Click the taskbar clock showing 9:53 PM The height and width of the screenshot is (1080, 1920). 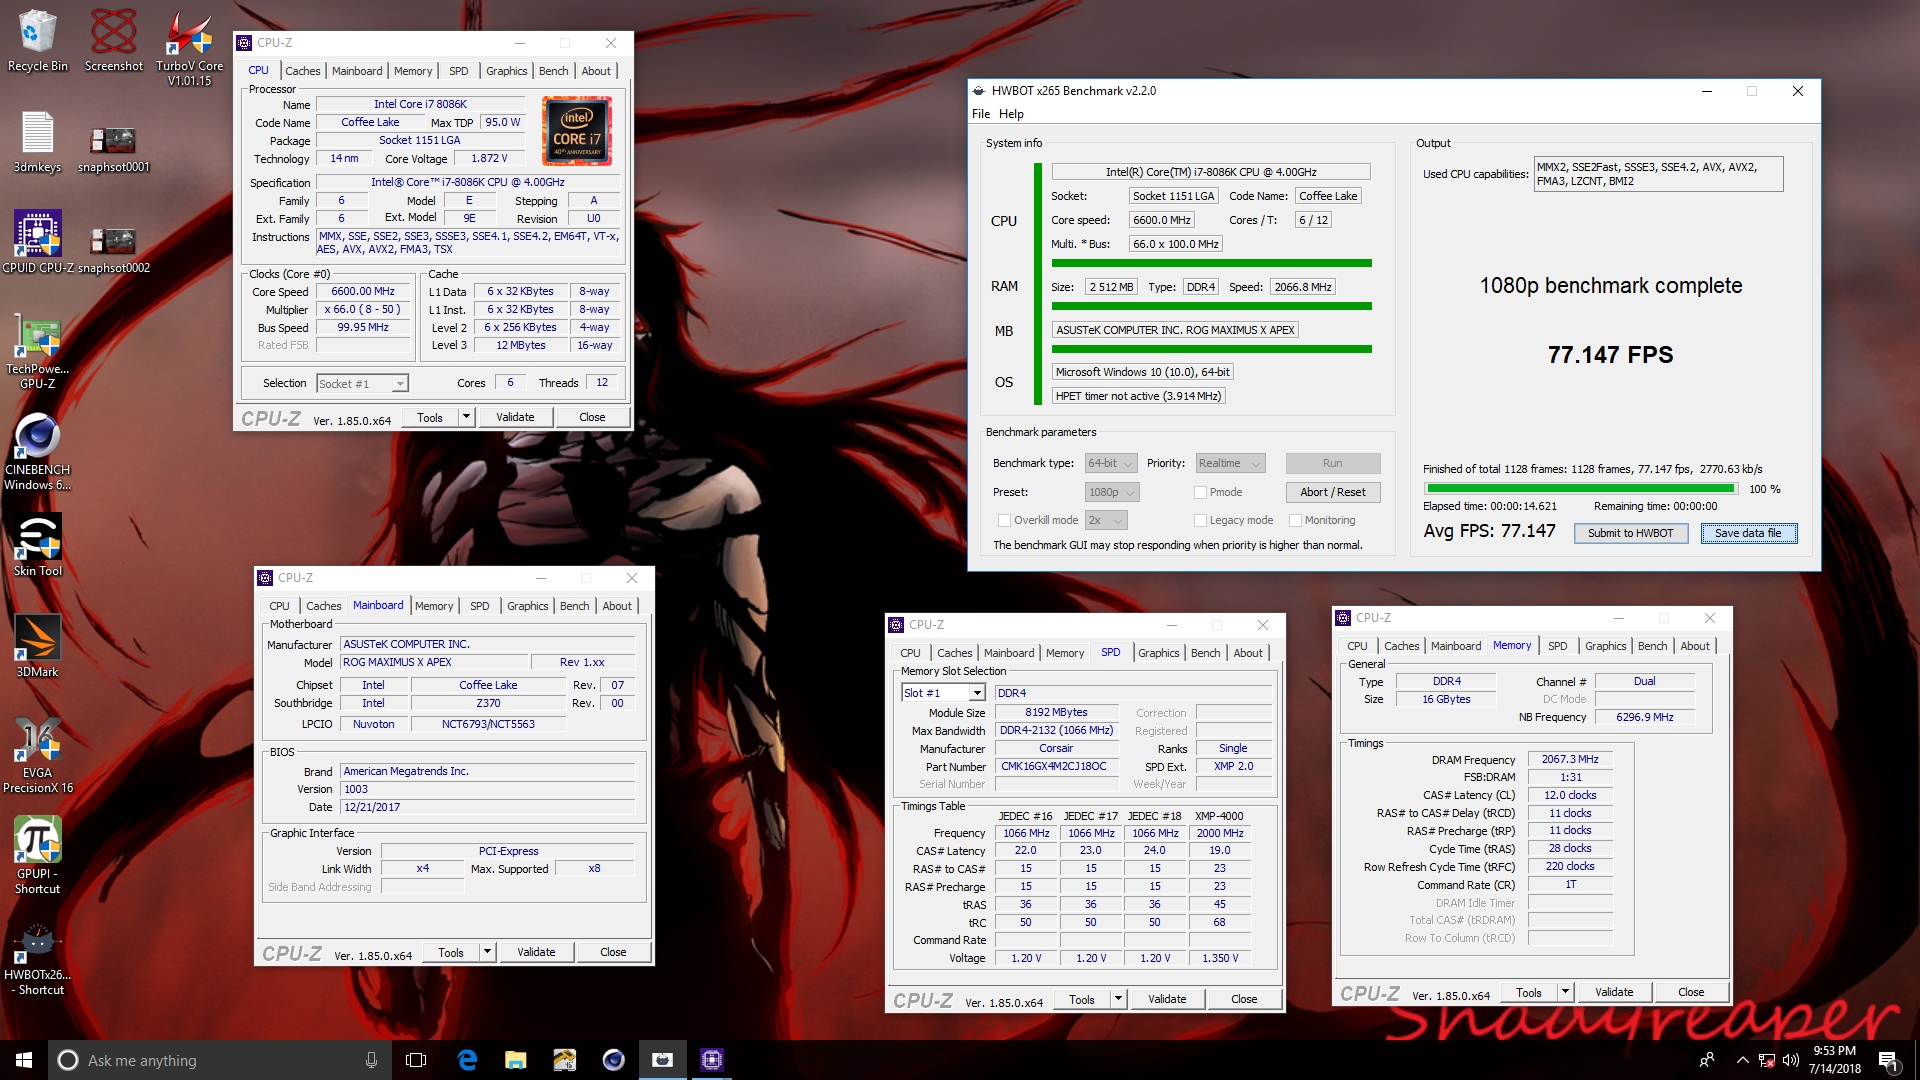pyautogui.click(x=1834, y=1060)
